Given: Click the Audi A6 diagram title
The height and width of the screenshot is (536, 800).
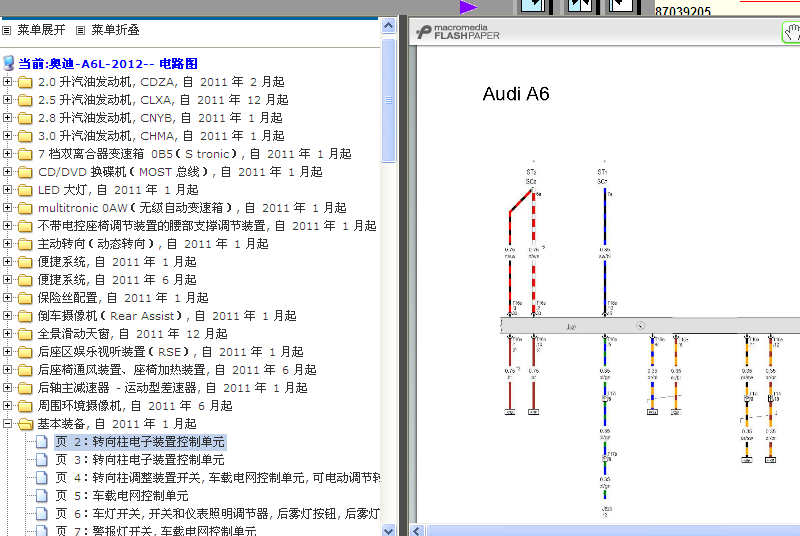Looking at the screenshot, I should coord(516,94).
